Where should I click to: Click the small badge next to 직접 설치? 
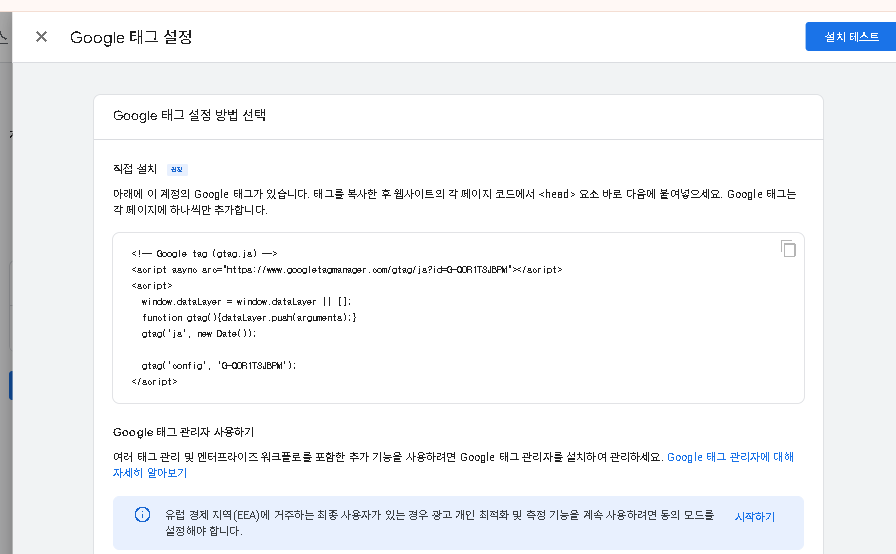pyautogui.click(x=177, y=170)
